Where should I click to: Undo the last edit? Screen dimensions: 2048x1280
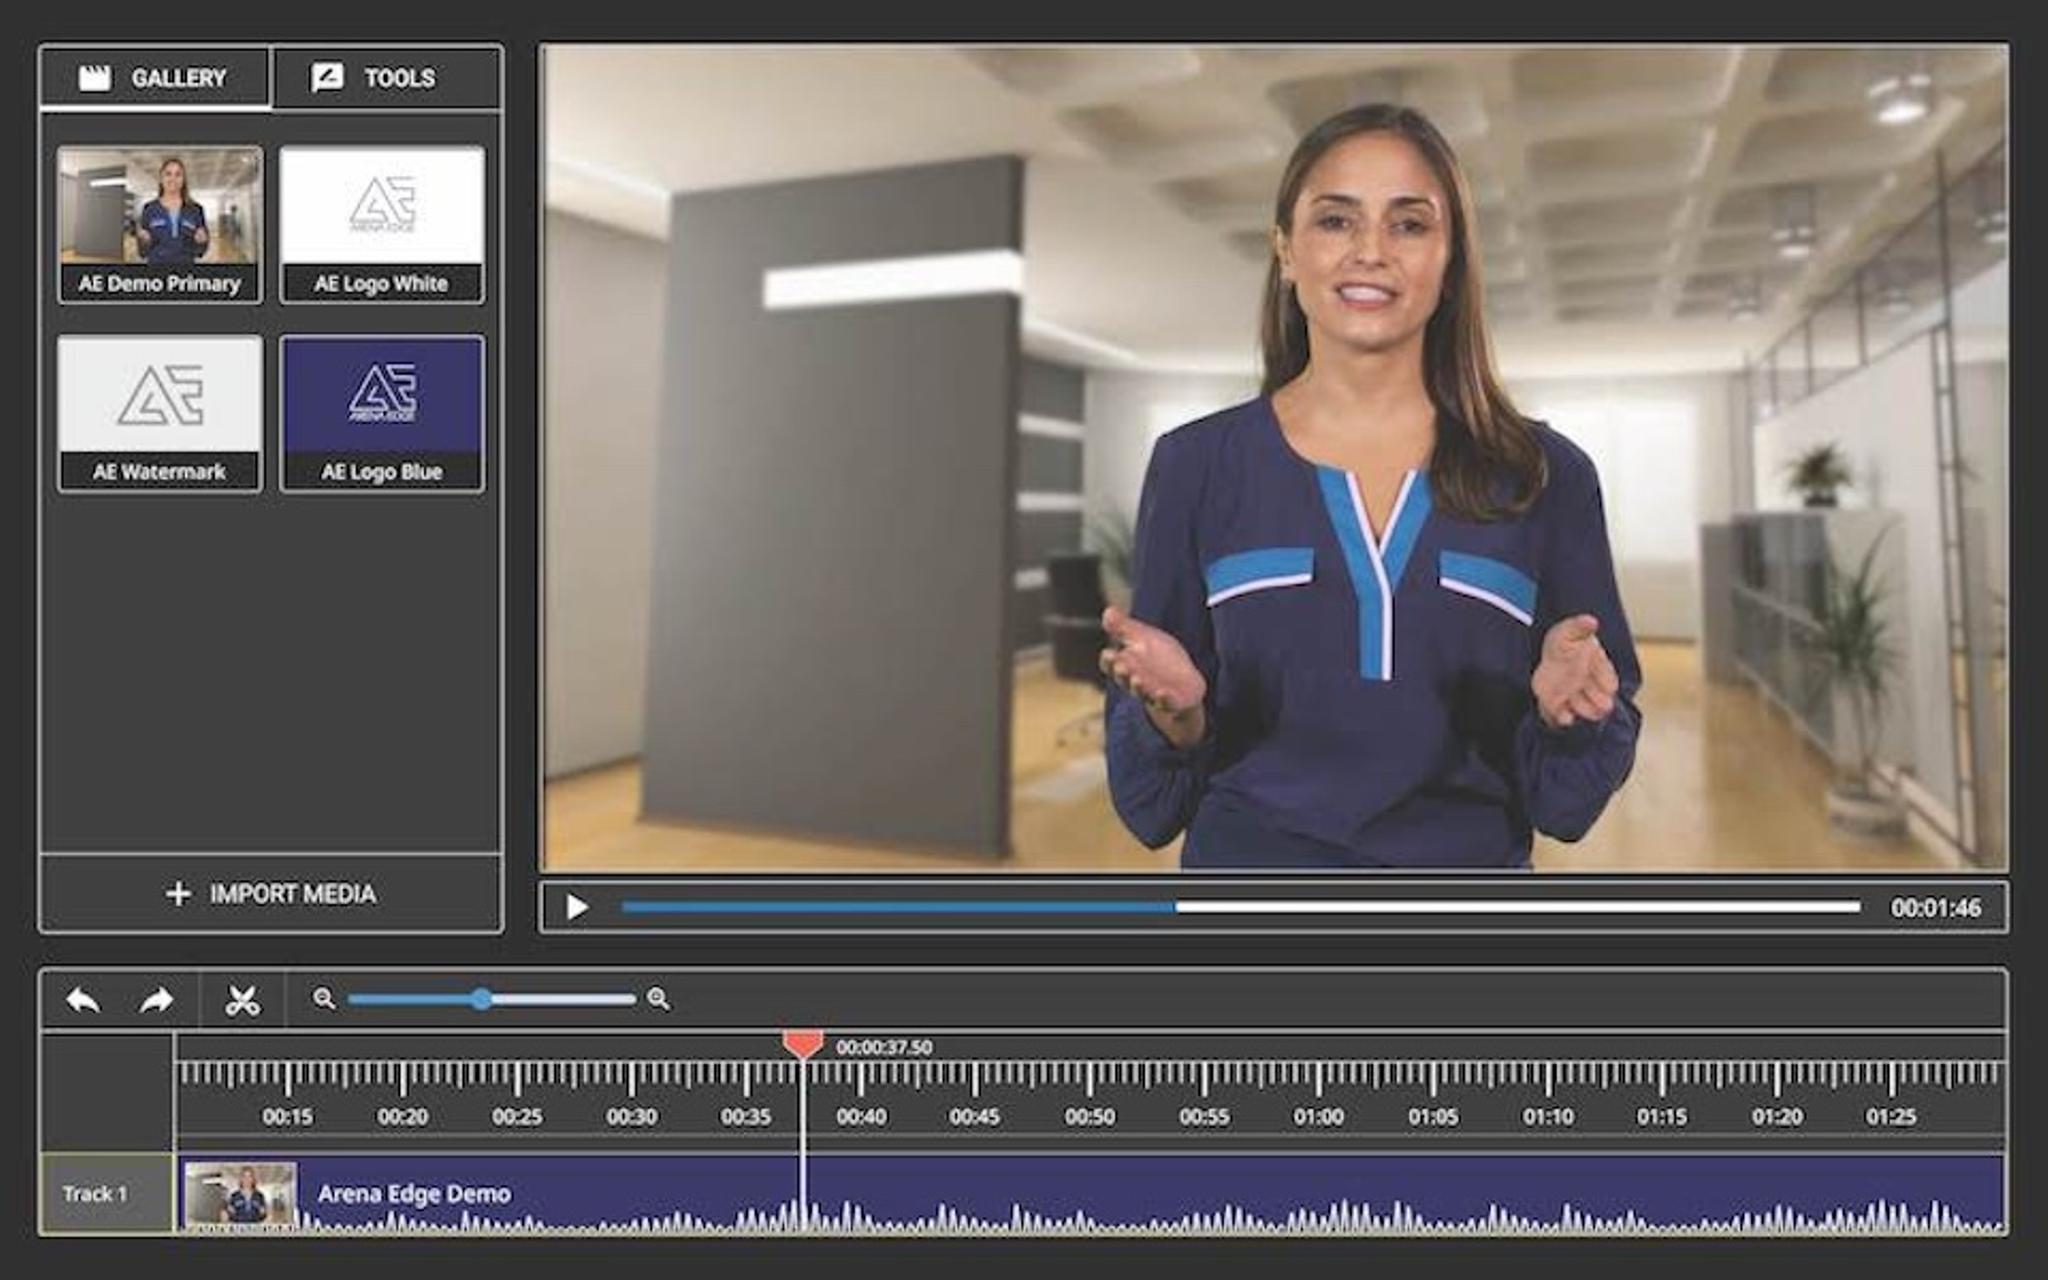pyautogui.click(x=83, y=999)
